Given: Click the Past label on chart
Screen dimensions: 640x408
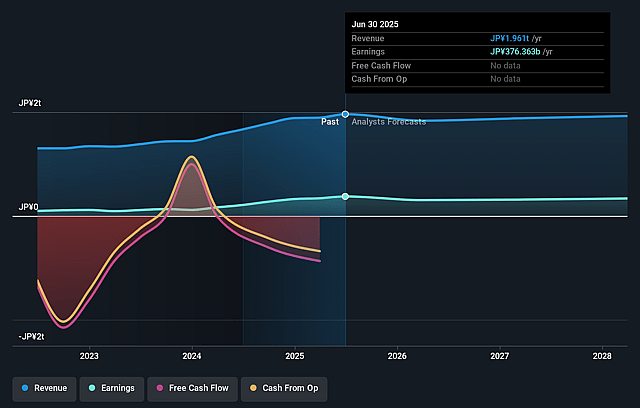Looking at the screenshot, I should point(330,122).
